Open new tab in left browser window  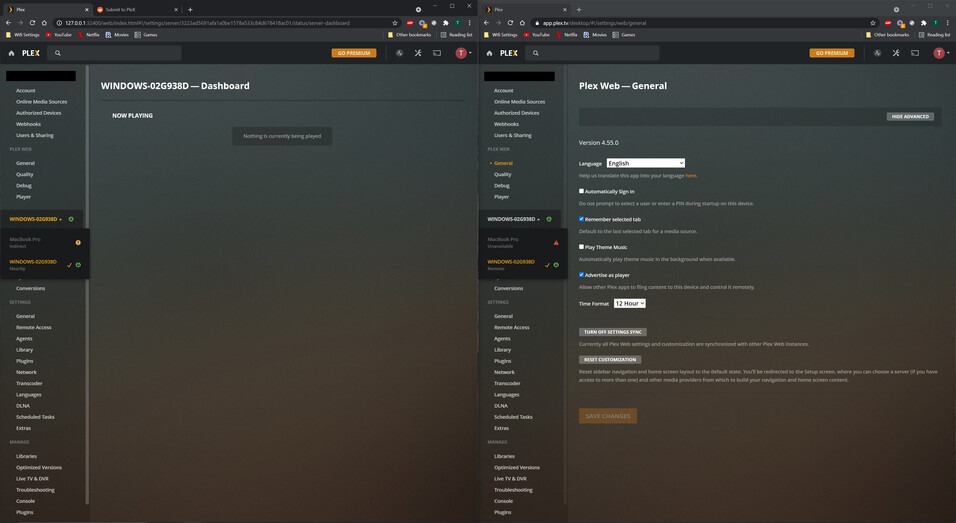tap(190, 9)
